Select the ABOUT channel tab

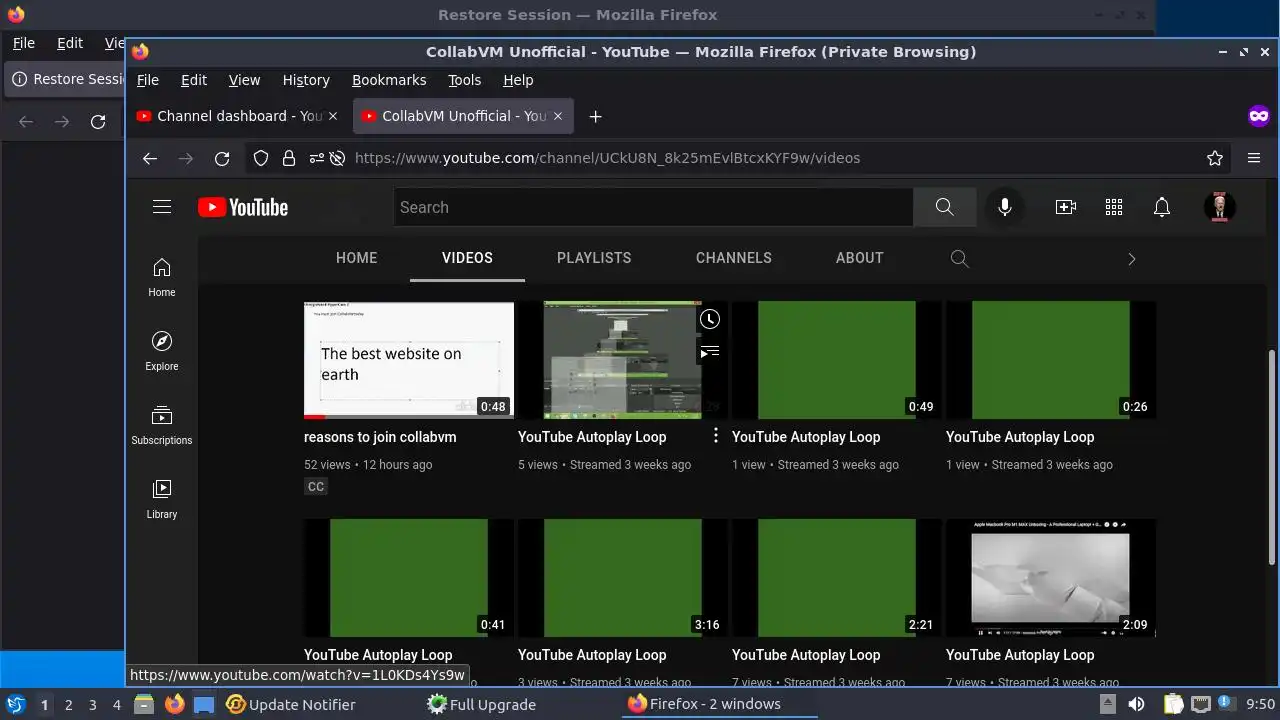coord(860,258)
